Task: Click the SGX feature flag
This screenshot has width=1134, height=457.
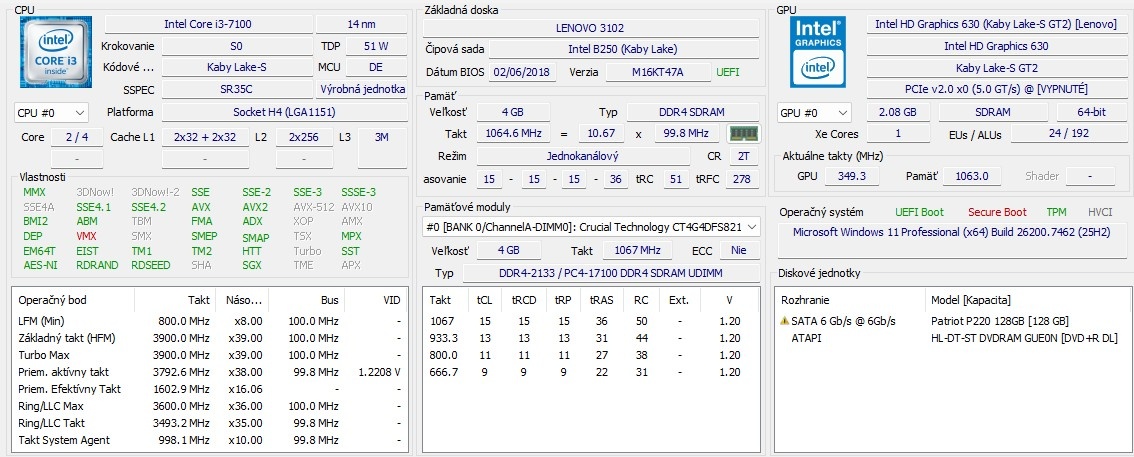Action: coord(252,265)
